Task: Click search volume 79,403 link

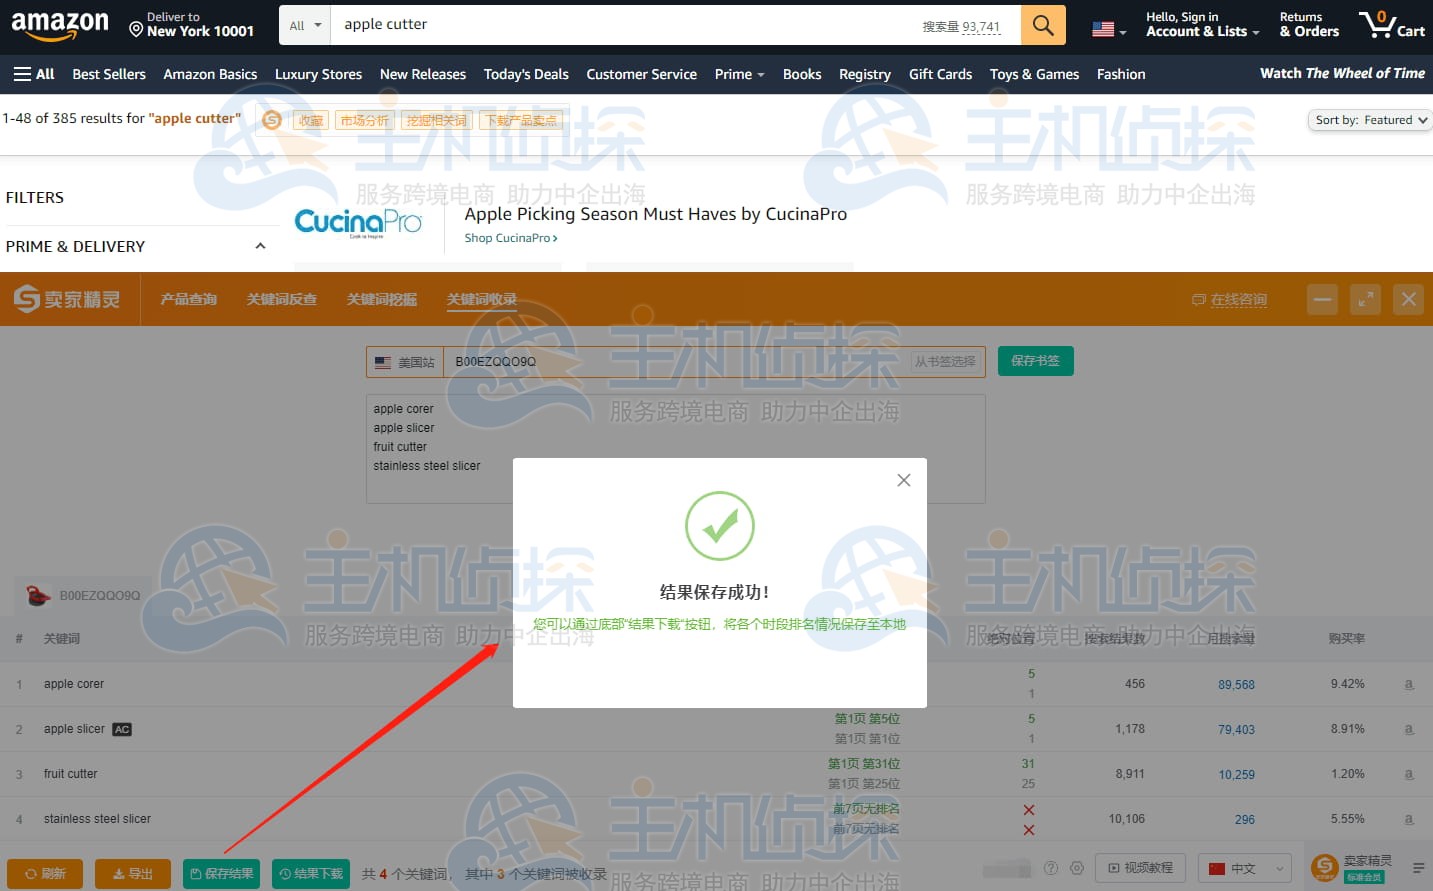Action: coord(1236,730)
